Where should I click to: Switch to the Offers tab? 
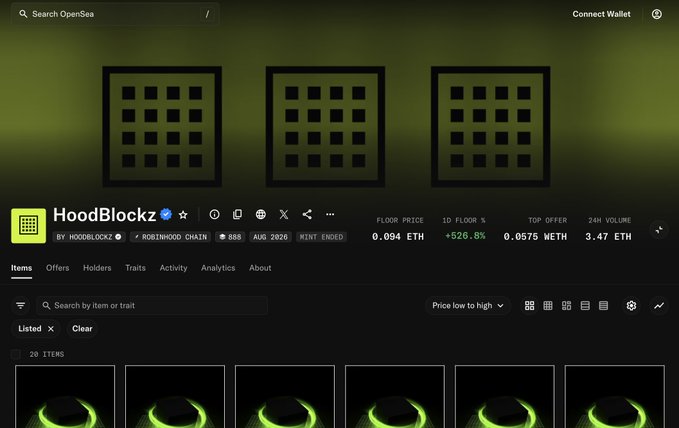(58, 268)
